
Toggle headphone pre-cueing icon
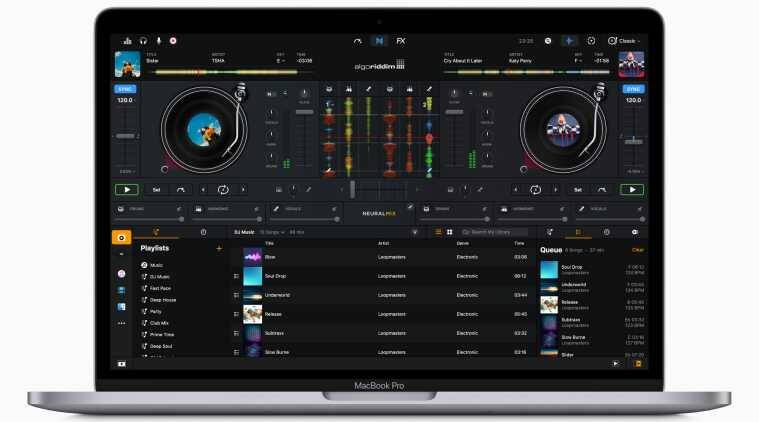(143, 41)
